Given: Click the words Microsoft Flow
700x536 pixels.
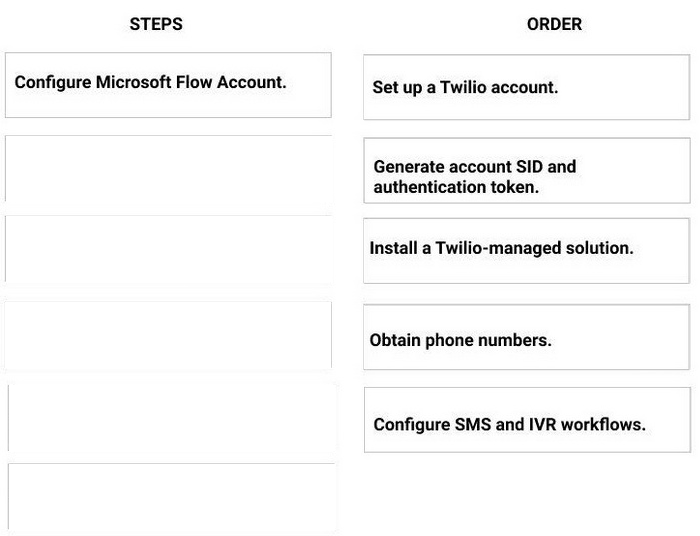Looking at the screenshot, I should [x=154, y=82].
